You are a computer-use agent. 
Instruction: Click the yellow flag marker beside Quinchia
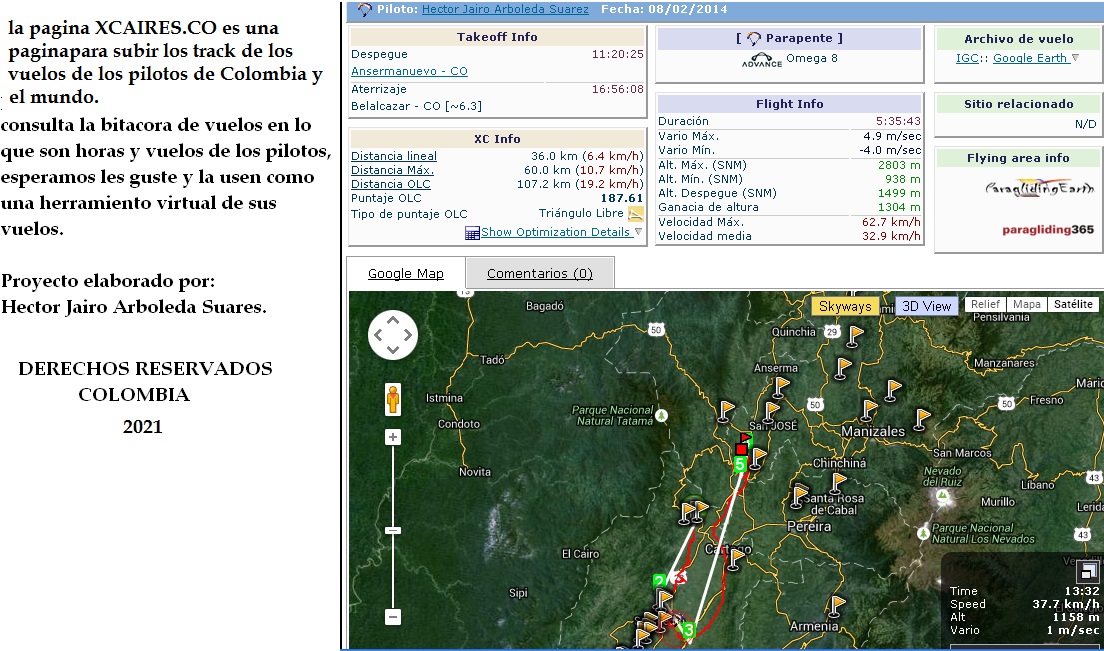click(x=855, y=336)
